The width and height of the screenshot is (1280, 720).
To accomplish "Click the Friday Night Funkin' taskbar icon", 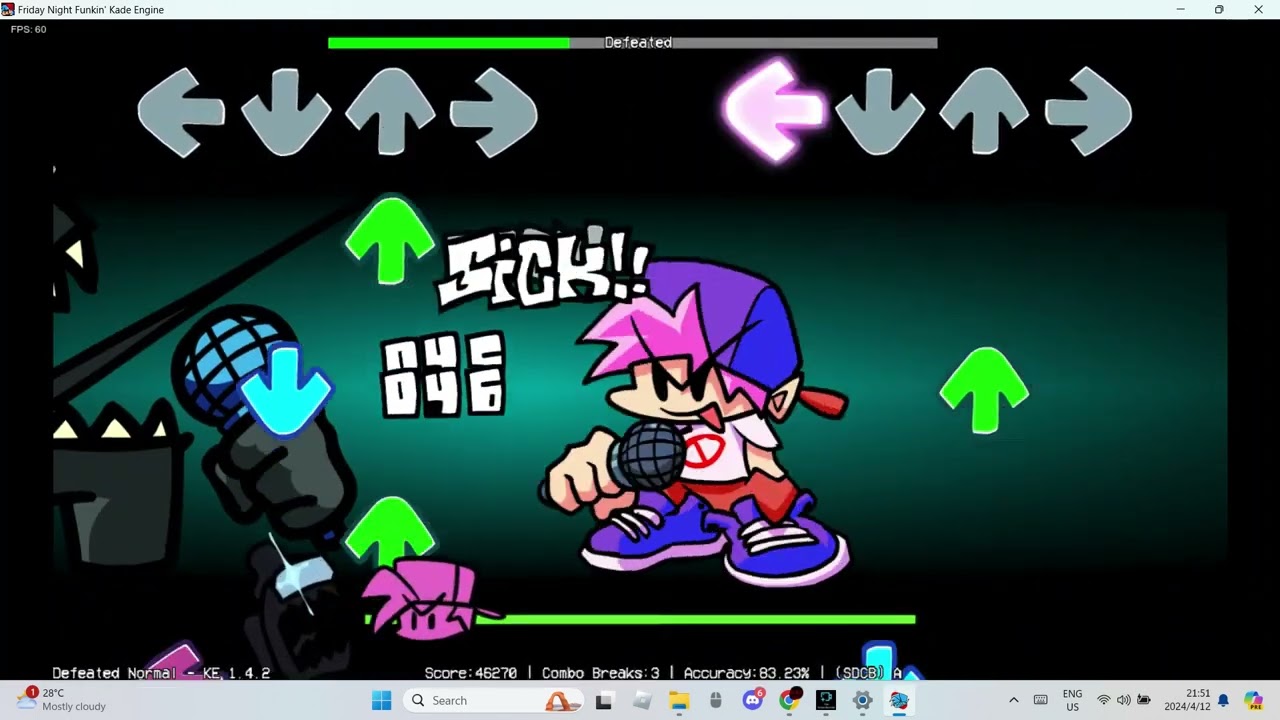I will [899, 700].
